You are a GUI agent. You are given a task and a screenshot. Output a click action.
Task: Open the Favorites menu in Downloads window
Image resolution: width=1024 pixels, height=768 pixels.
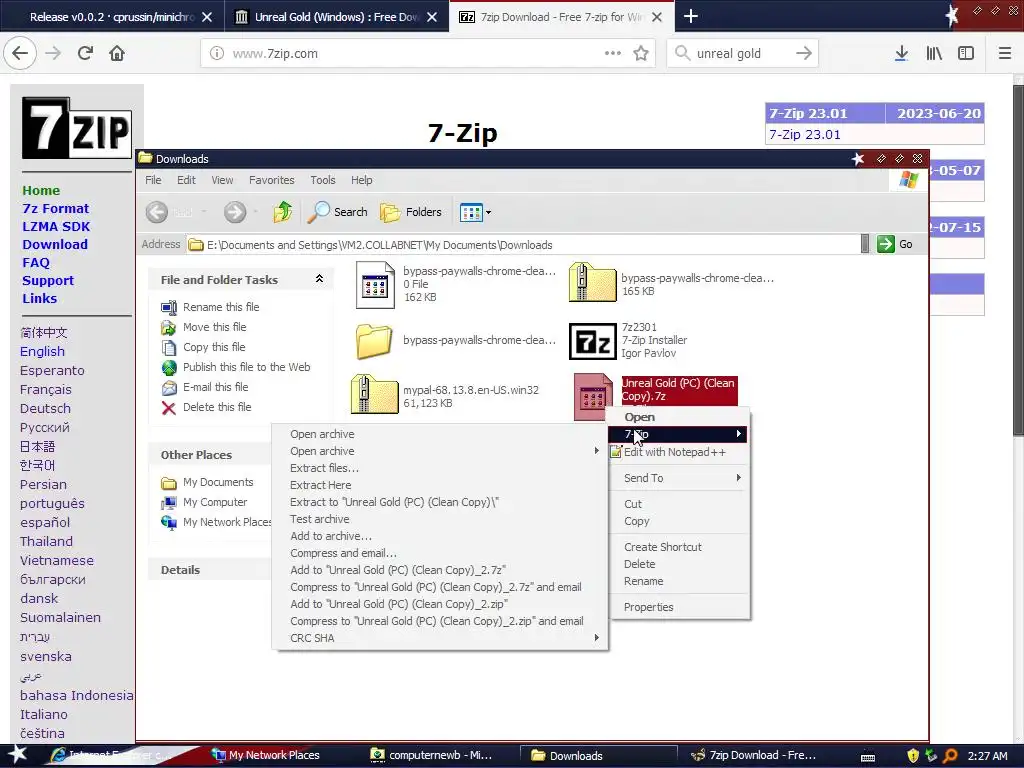(x=271, y=180)
